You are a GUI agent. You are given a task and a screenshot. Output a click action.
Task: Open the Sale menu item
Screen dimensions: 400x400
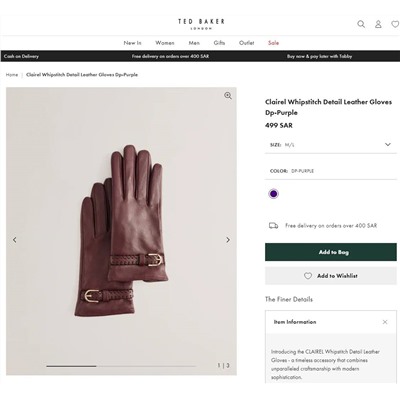click(x=273, y=43)
